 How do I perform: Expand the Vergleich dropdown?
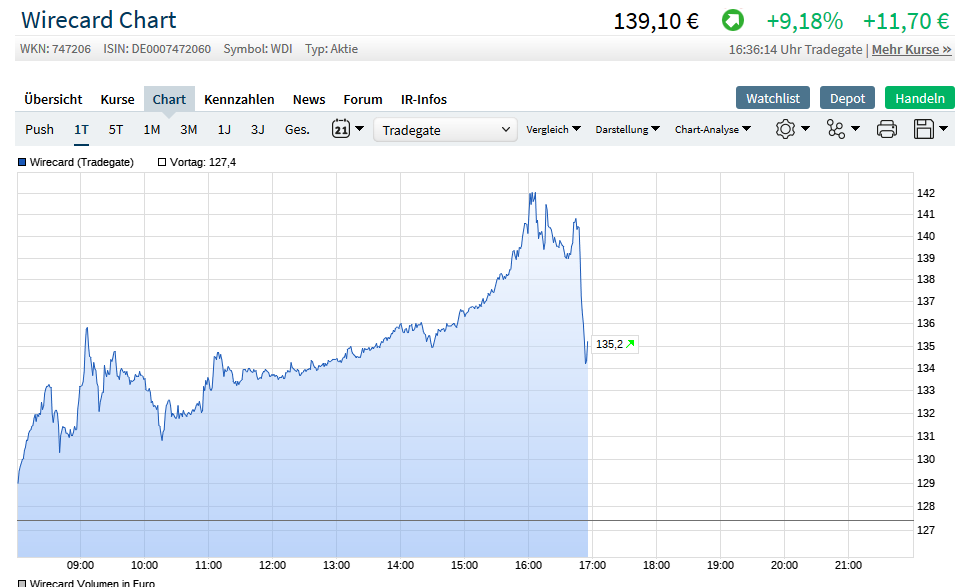pyautogui.click(x=553, y=129)
